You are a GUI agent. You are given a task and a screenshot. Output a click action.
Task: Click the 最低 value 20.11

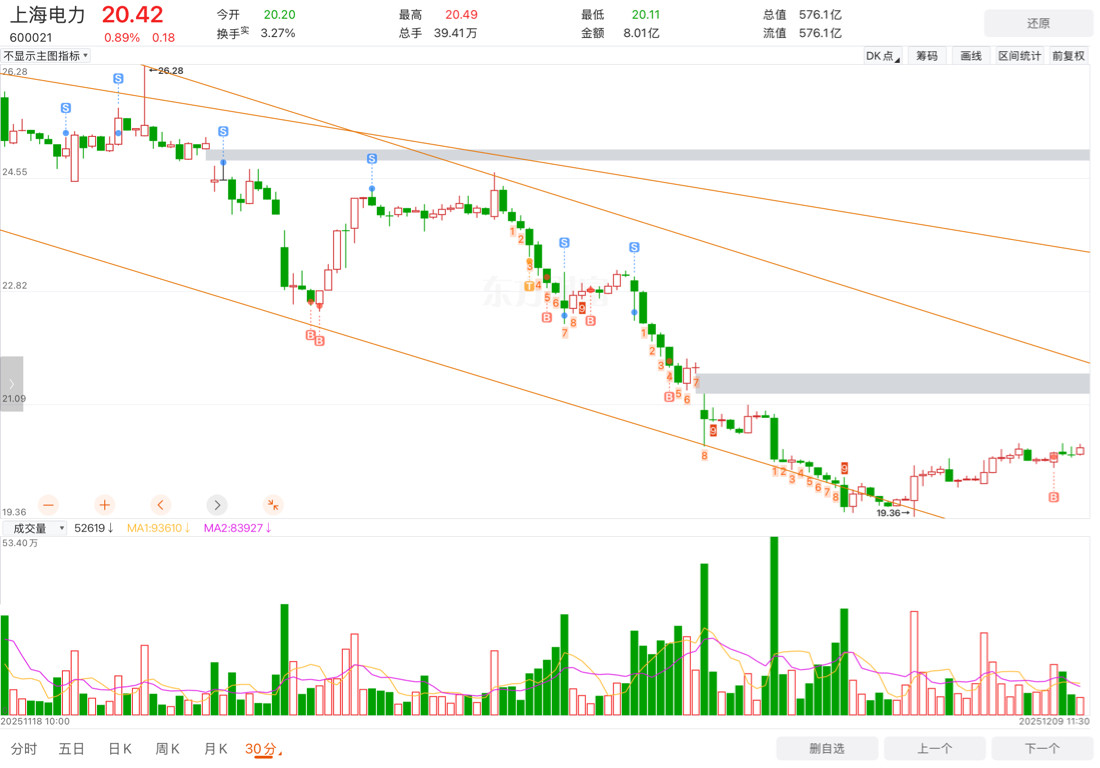pyautogui.click(x=645, y=14)
